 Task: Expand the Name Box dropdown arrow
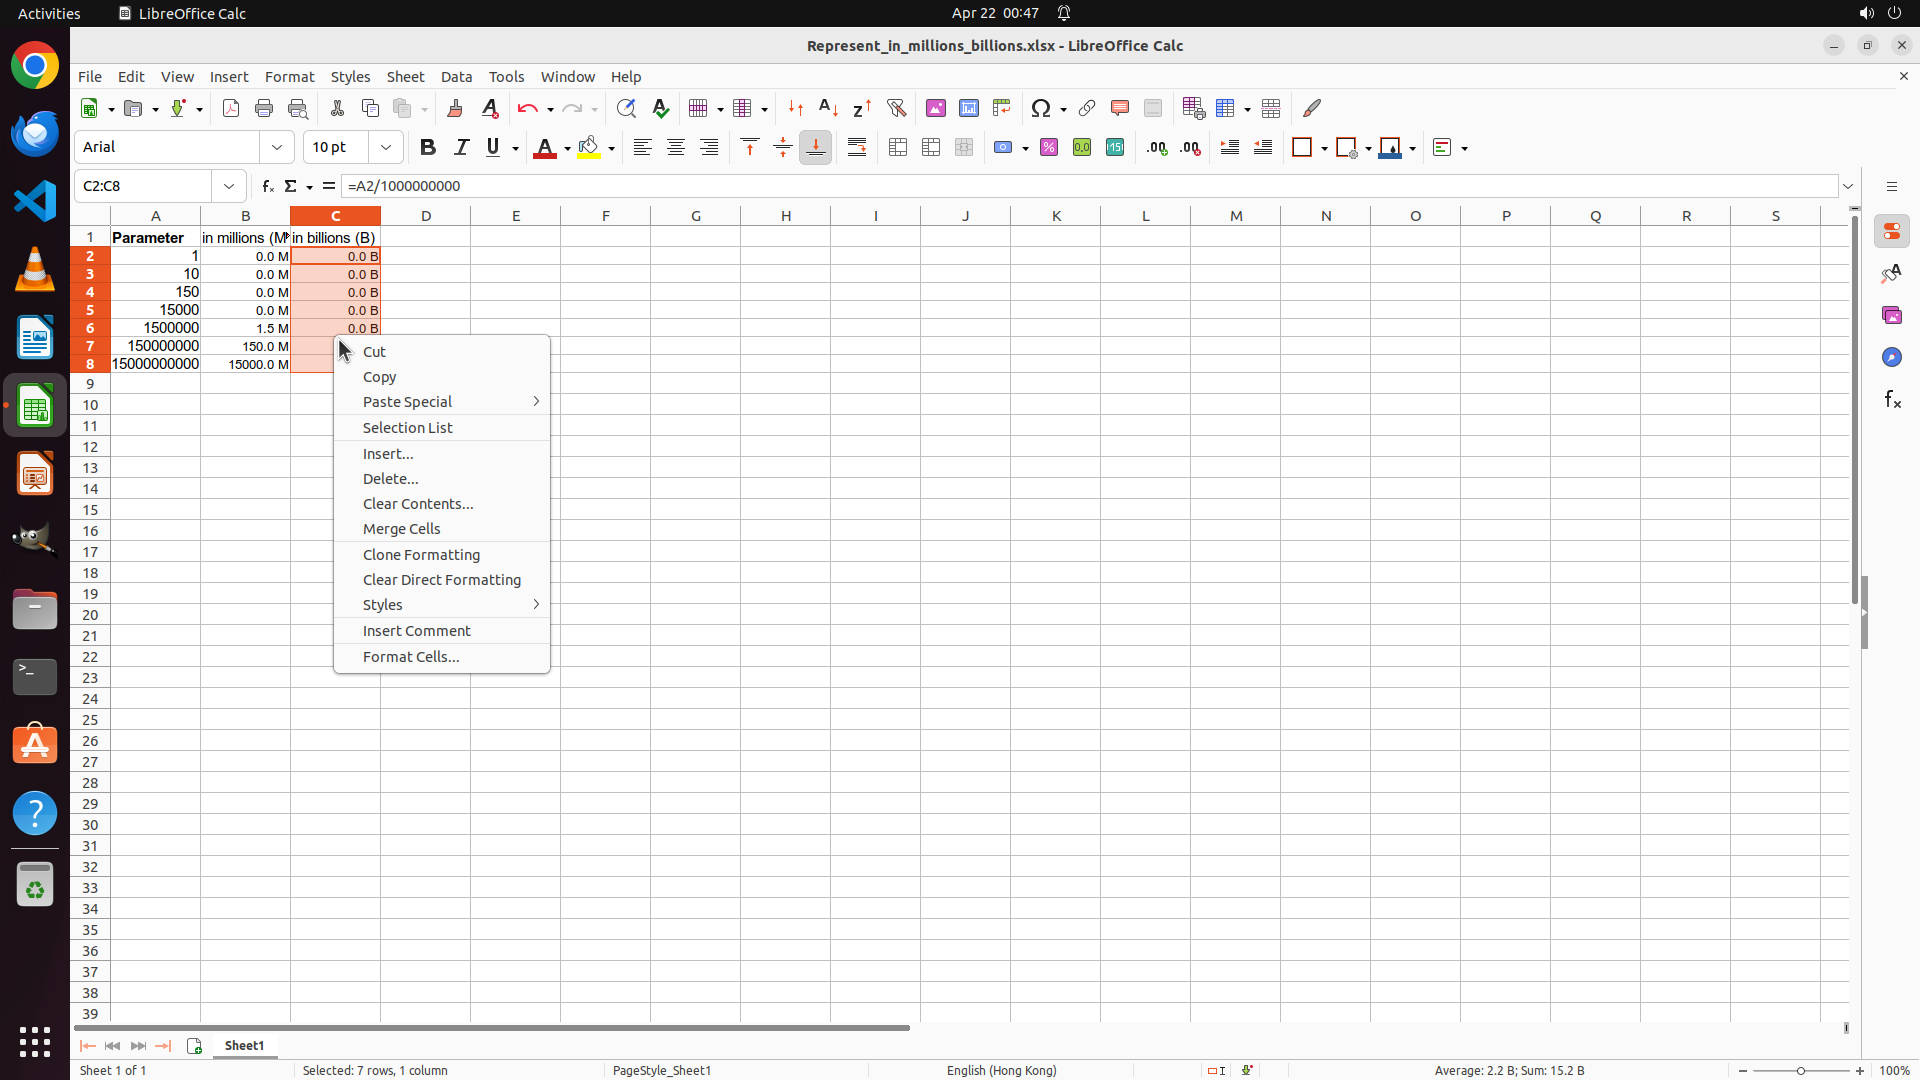[229, 186]
